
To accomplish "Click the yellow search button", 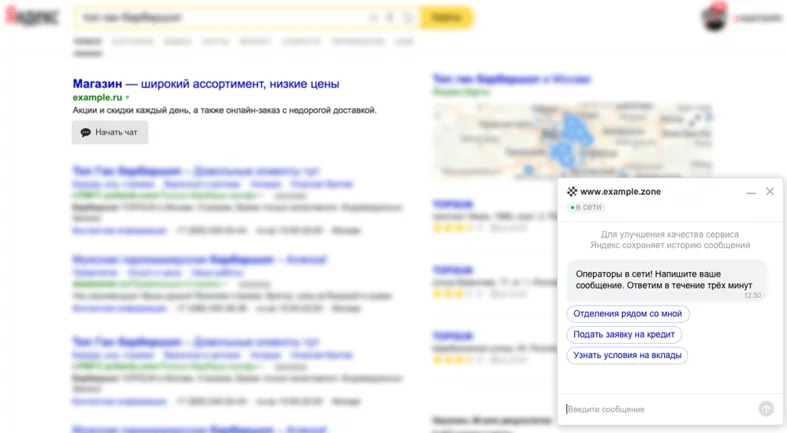I will pyautogui.click(x=446, y=18).
